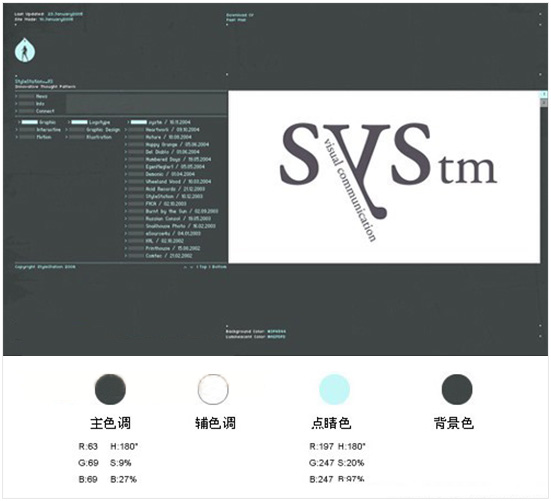The image size is (551, 501).
Task: Select the Logotype subcategory
Action: (99, 122)
